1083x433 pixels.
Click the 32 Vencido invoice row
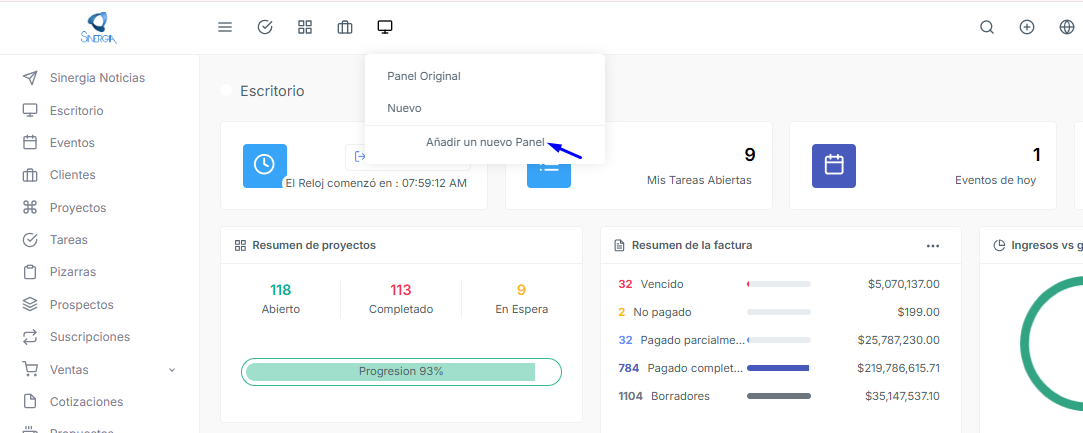coord(778,284)
